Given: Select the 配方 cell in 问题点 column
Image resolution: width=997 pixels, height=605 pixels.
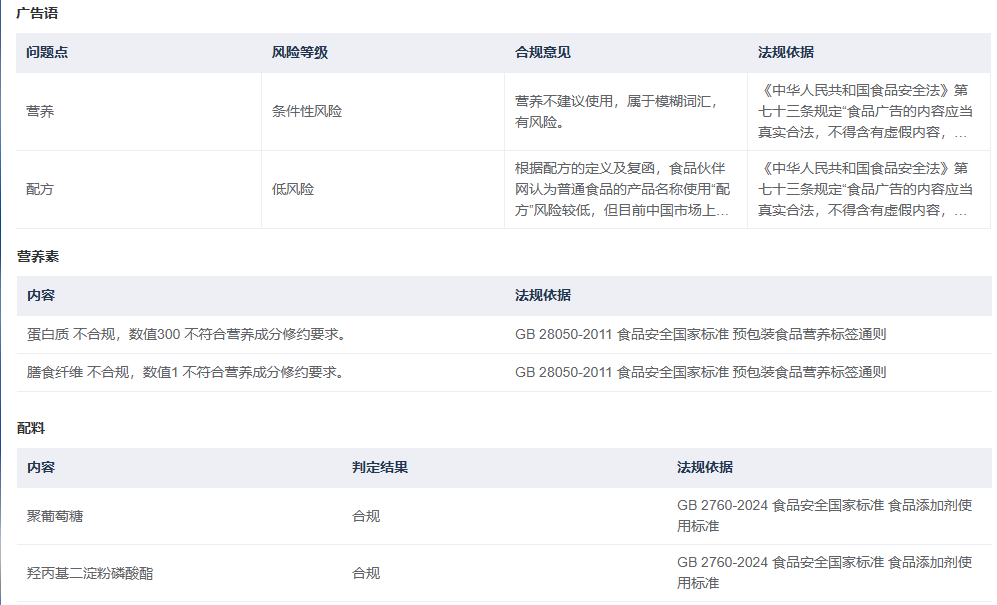Looking at the screenshot, I should (40, 189).
